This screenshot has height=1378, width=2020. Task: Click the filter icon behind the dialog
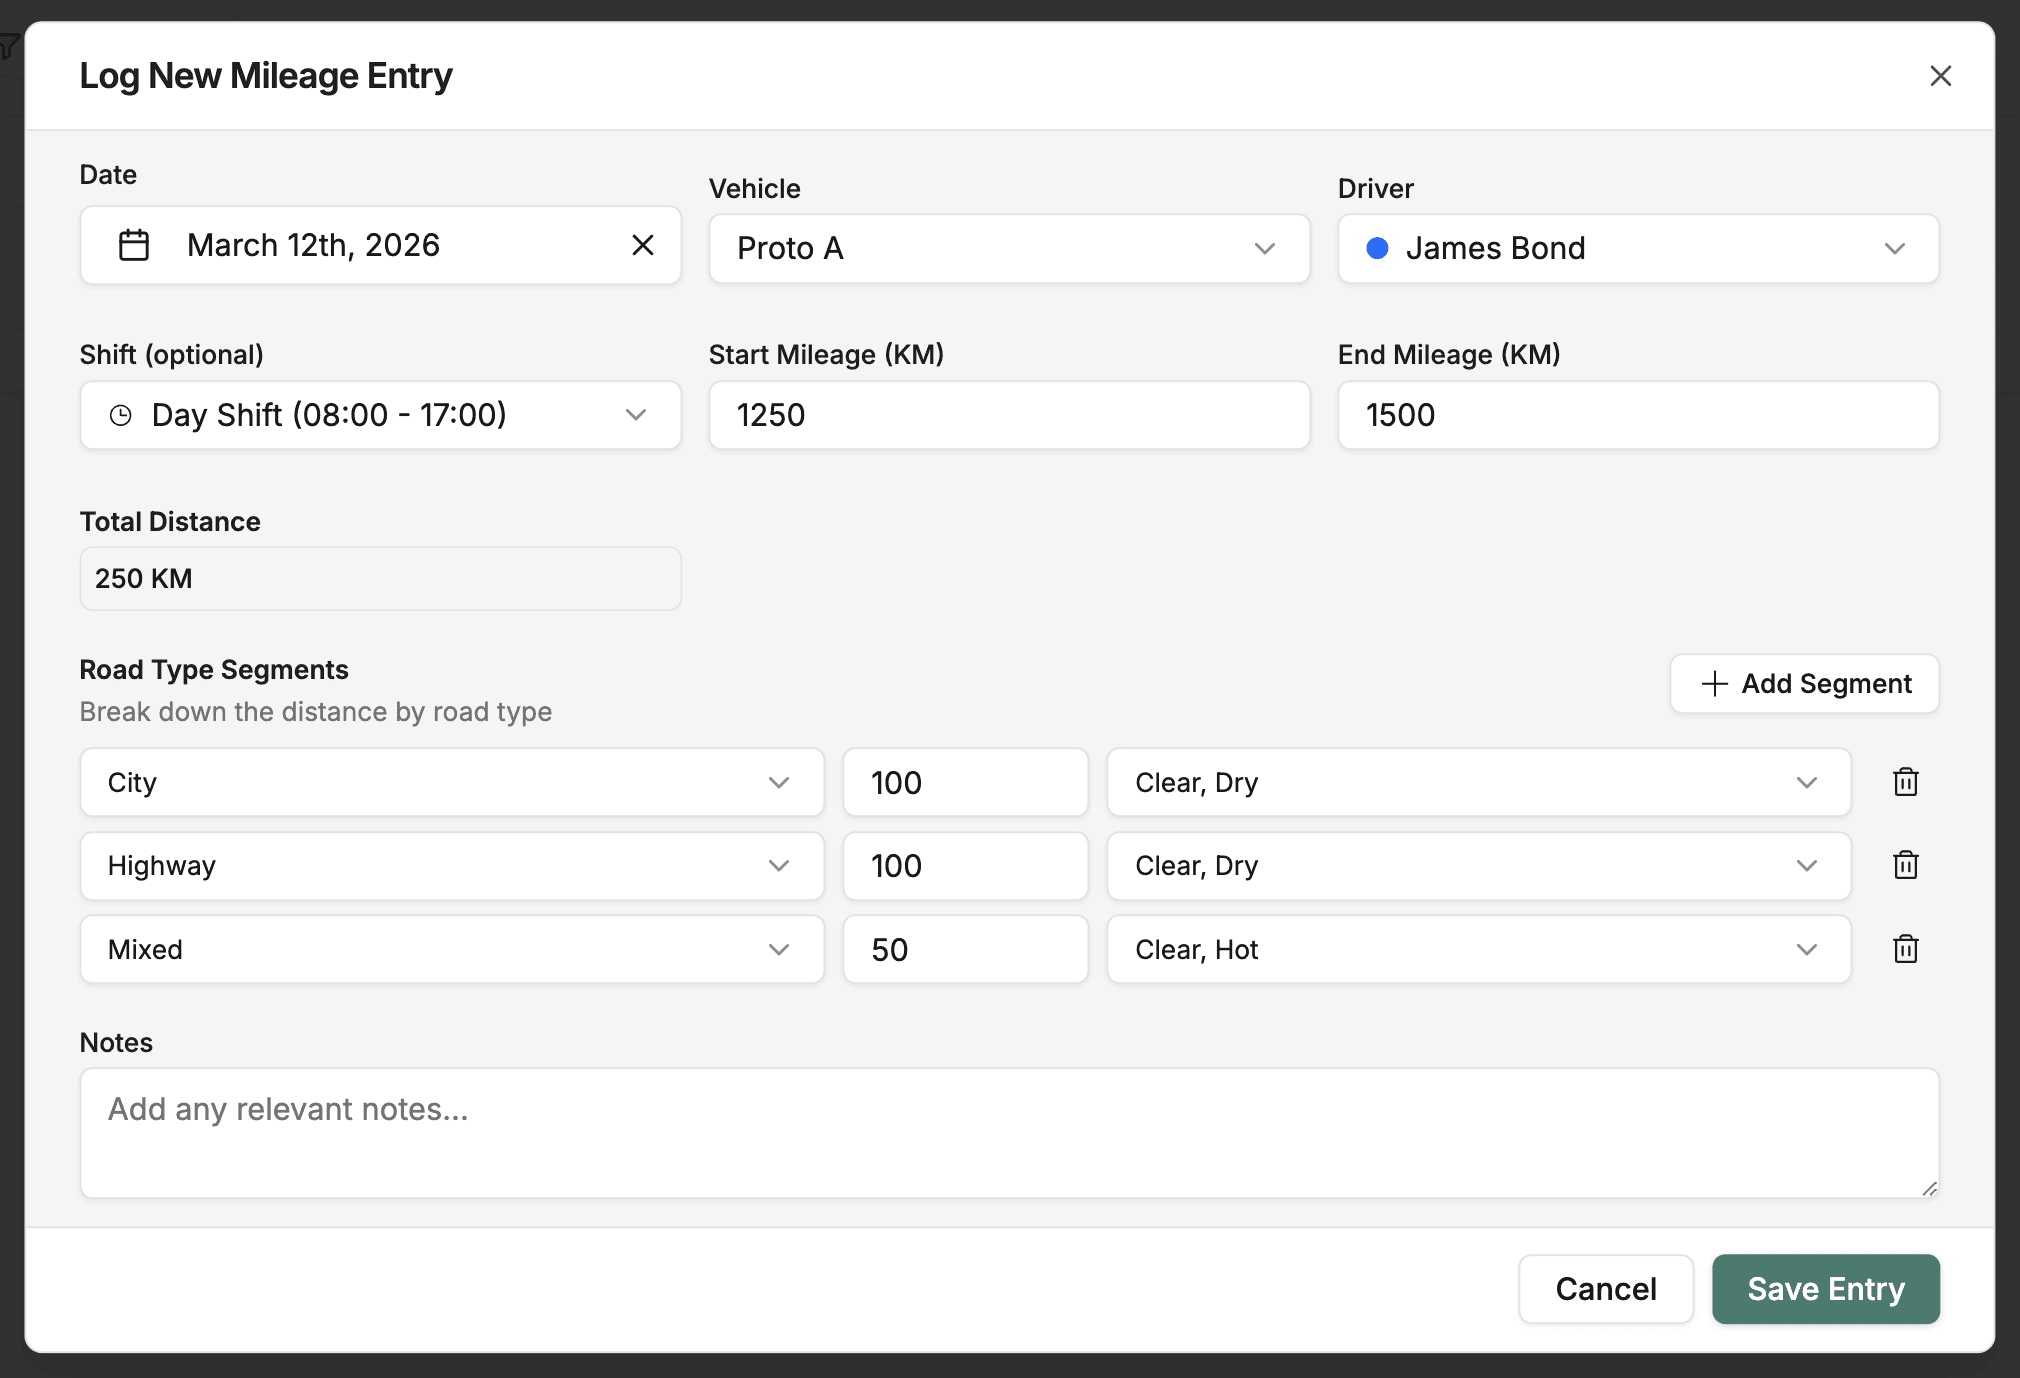pos(8,46)
